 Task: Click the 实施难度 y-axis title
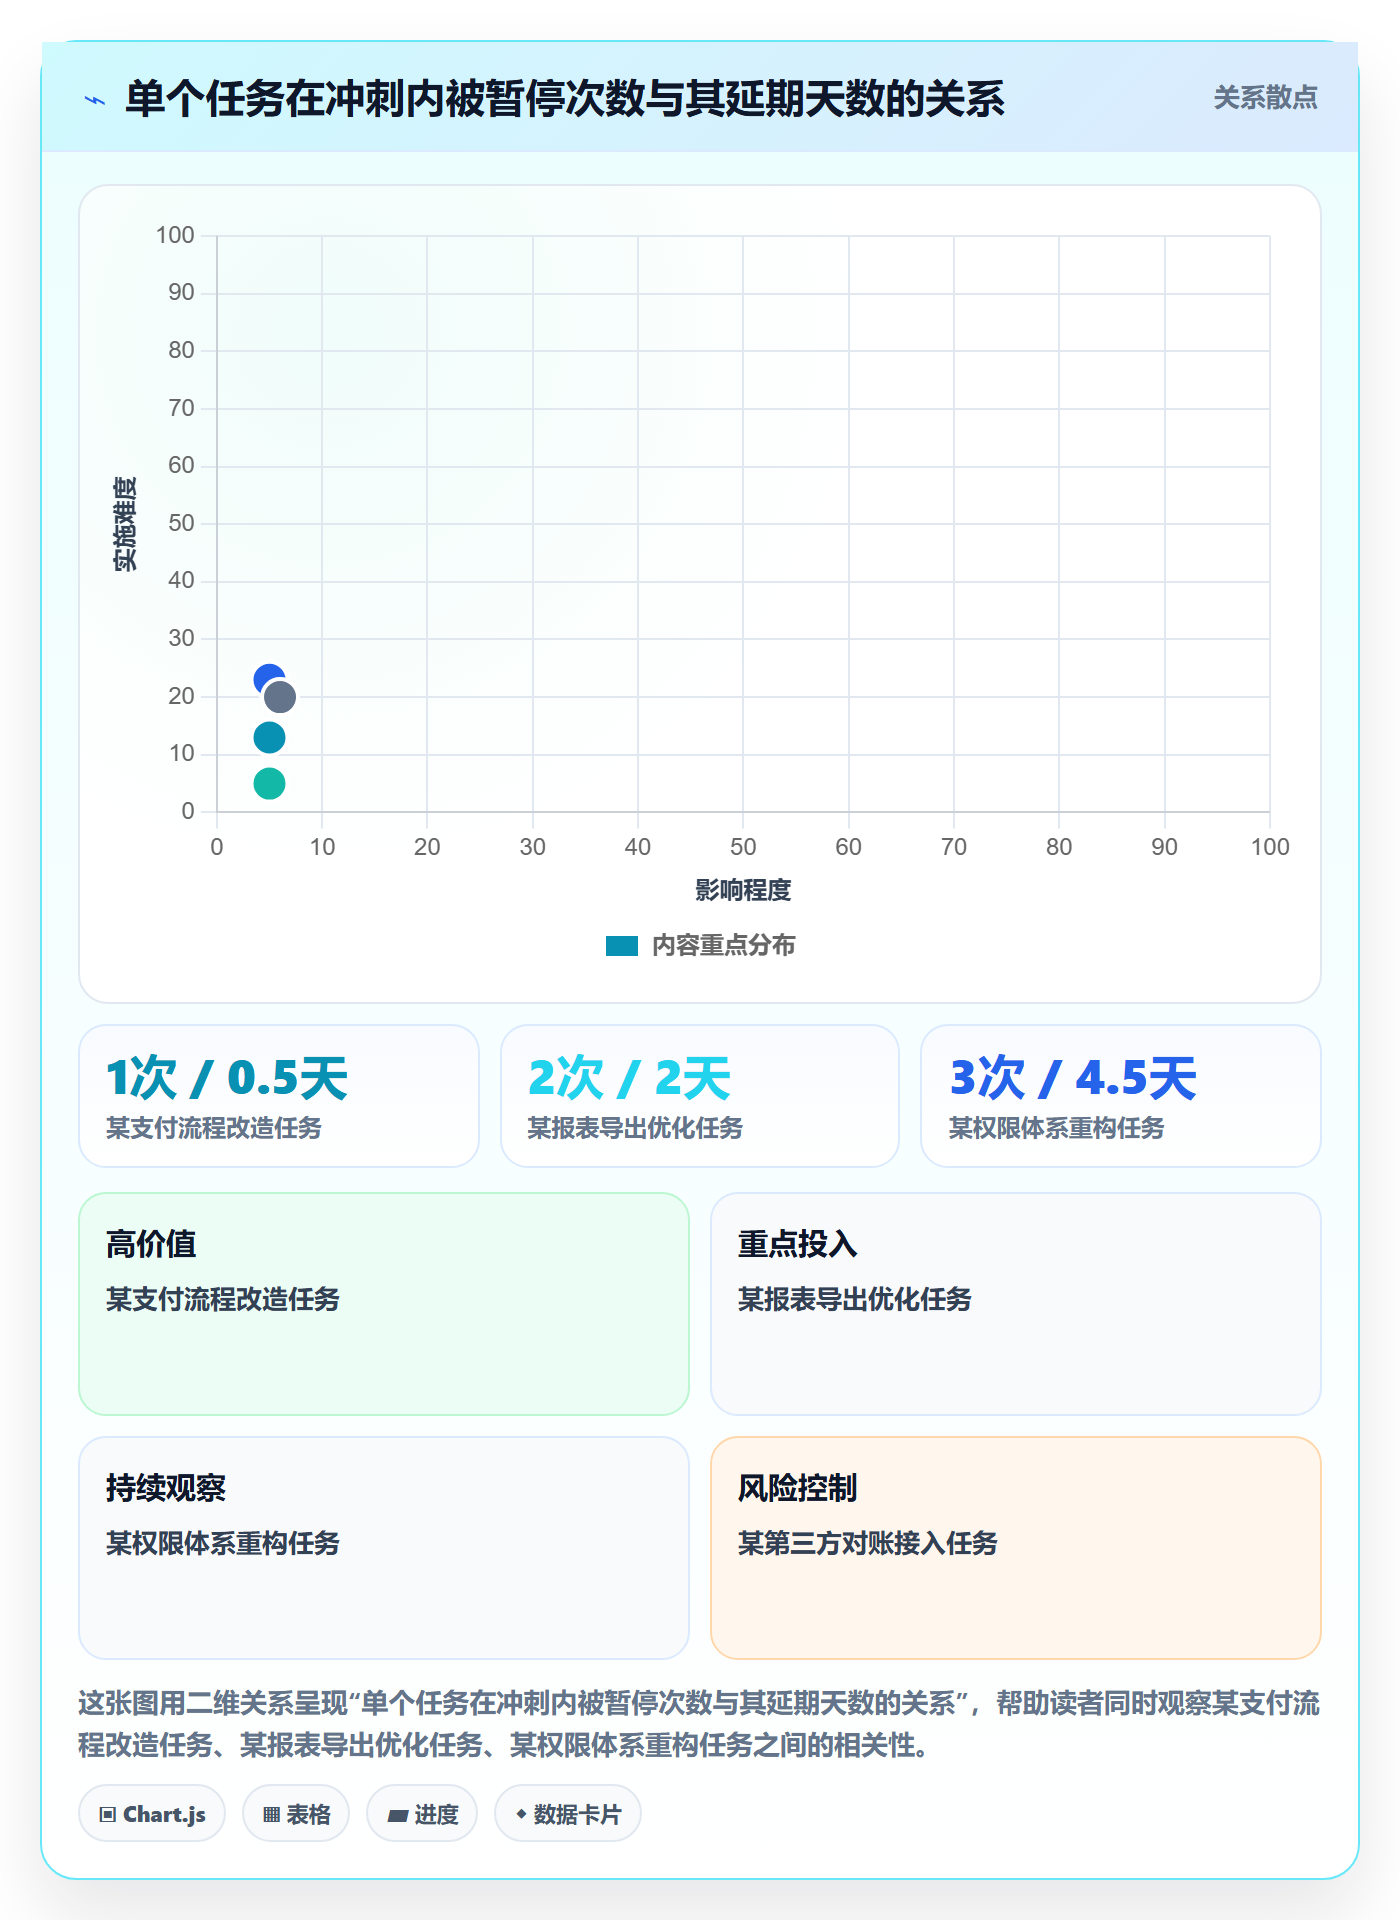point(125,524)
